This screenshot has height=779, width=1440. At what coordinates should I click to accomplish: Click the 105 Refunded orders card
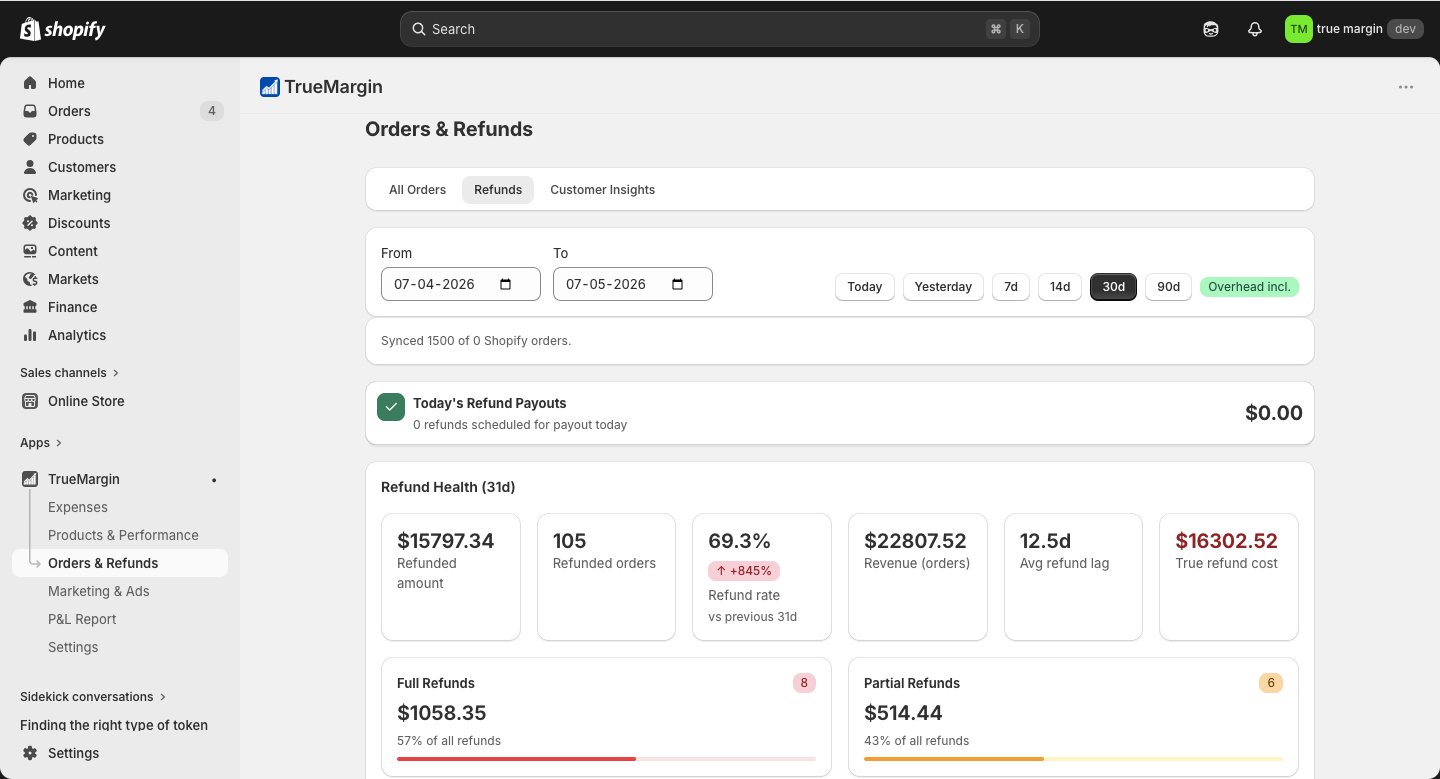(x=607, y=577)
